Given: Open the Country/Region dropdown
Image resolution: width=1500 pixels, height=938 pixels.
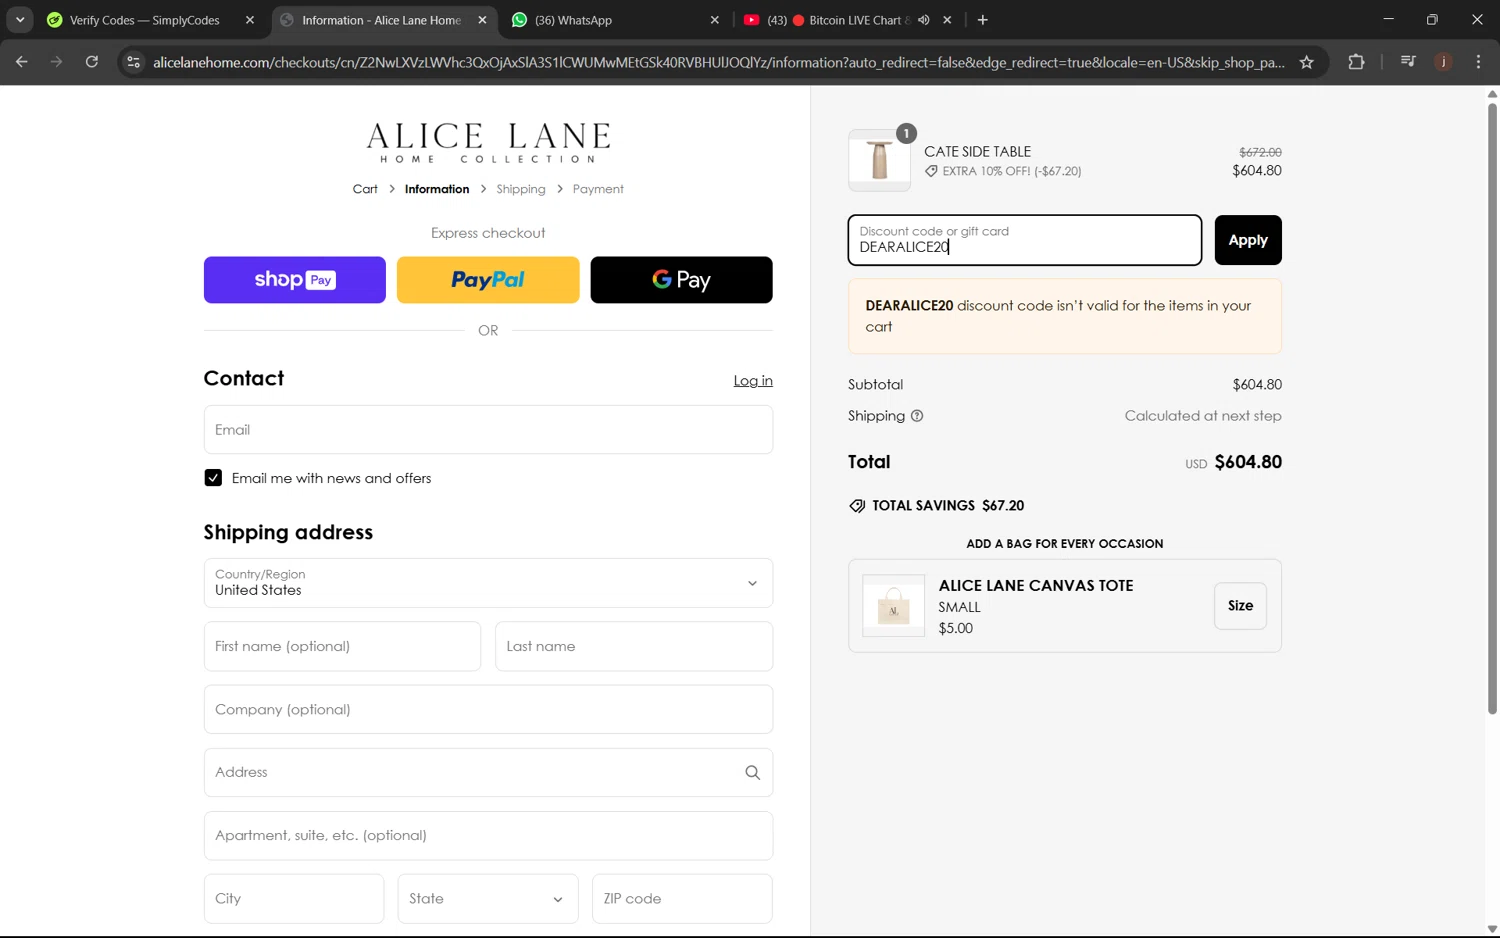Looking at the screenshot, I should 488,583.
